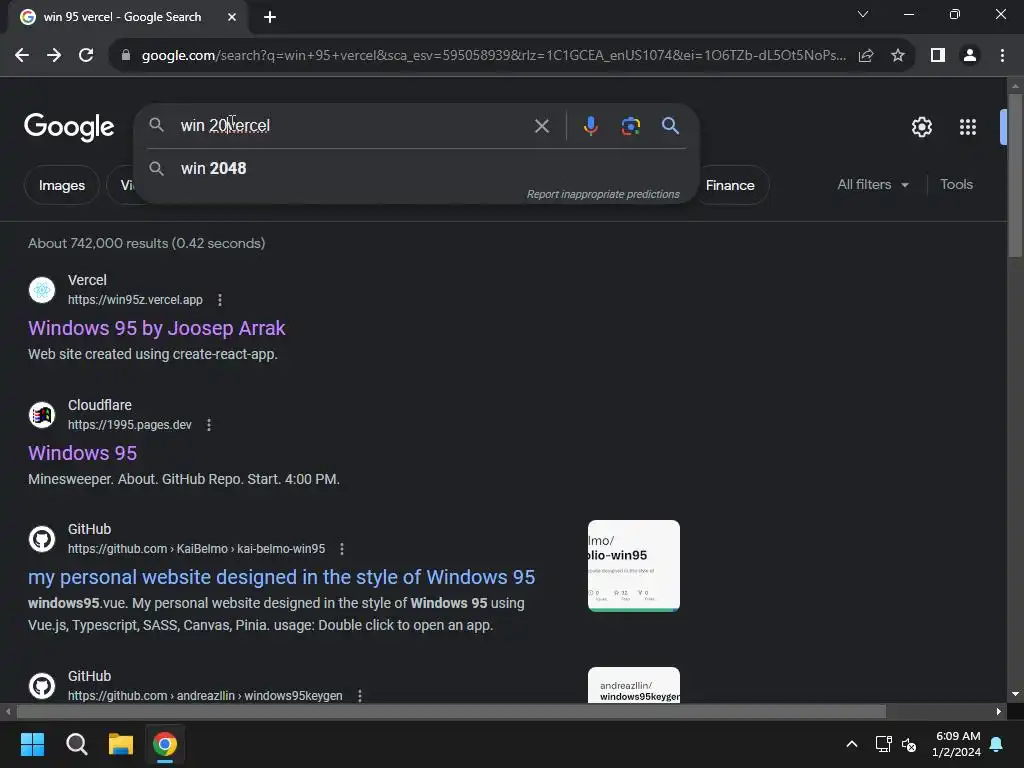This screenshot has width=1024, height=768.
Task: View site information via the lock icon
Action: [126, 56]
